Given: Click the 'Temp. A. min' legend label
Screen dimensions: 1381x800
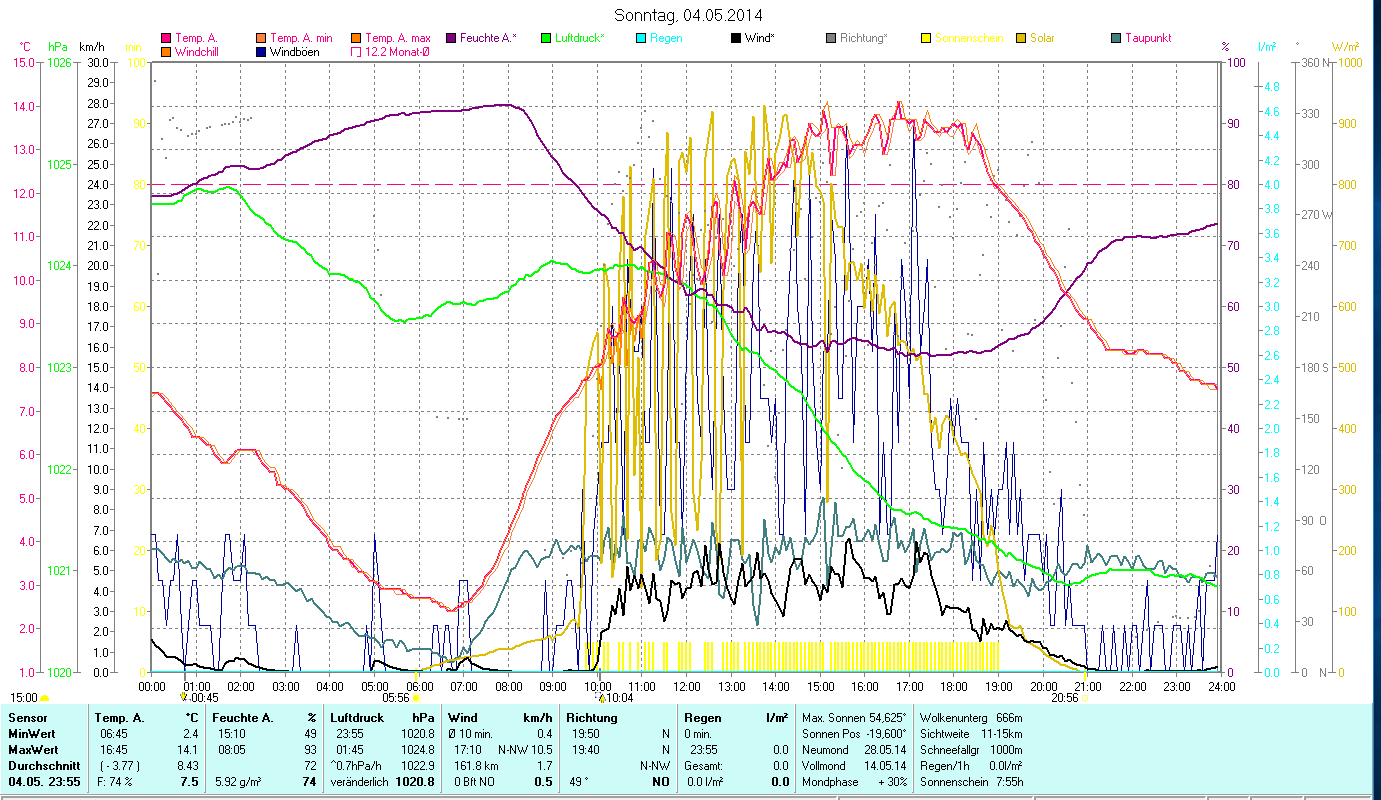Looking at the screenshot, I should (x=303, y=38).
